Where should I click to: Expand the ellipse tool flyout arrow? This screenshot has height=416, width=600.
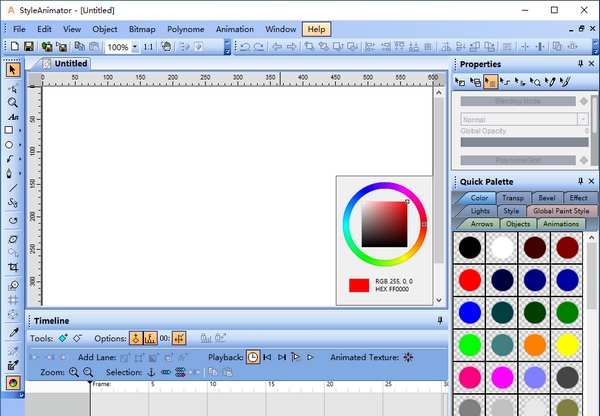click(22, 145)
